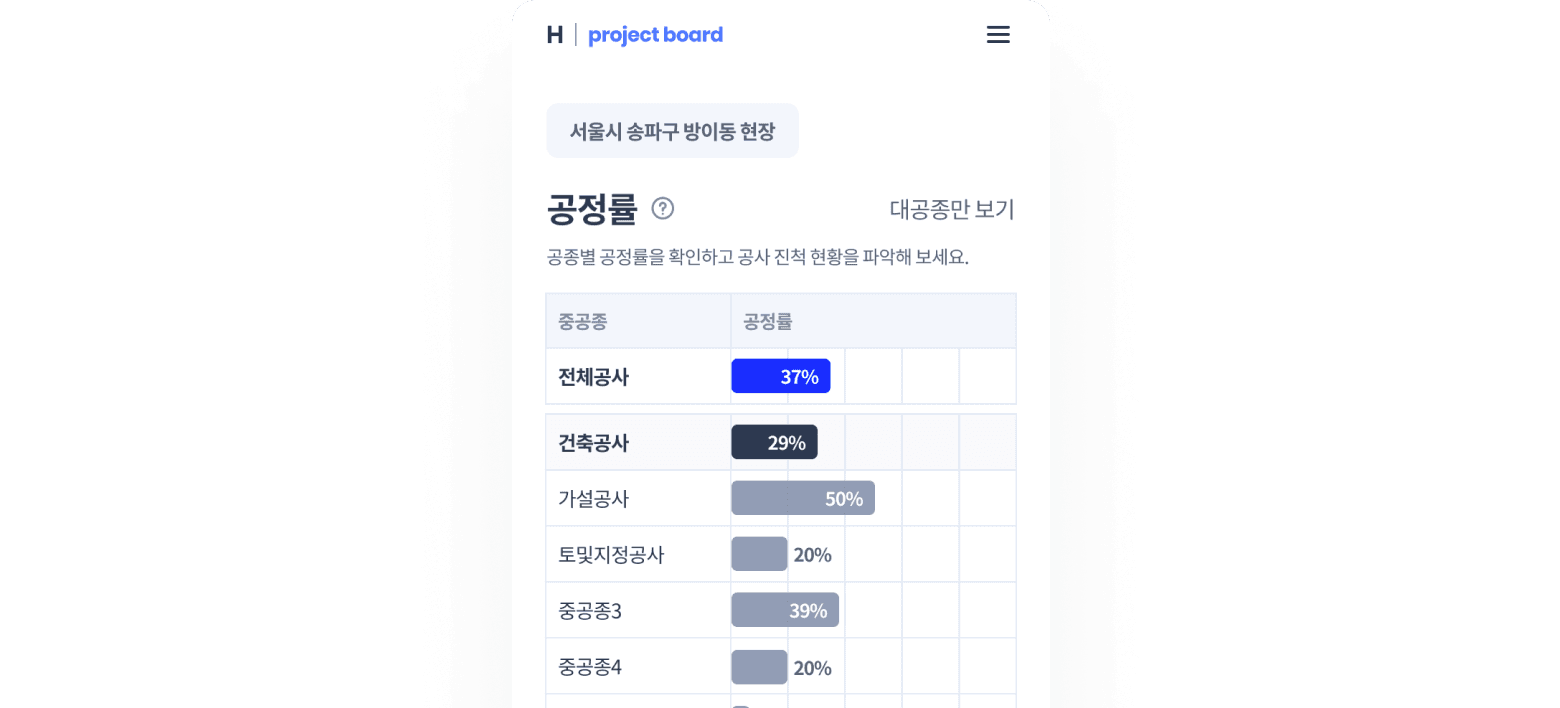Click the H logo icon
This screenshot has width=1560, height=708.
pos(555,35)
